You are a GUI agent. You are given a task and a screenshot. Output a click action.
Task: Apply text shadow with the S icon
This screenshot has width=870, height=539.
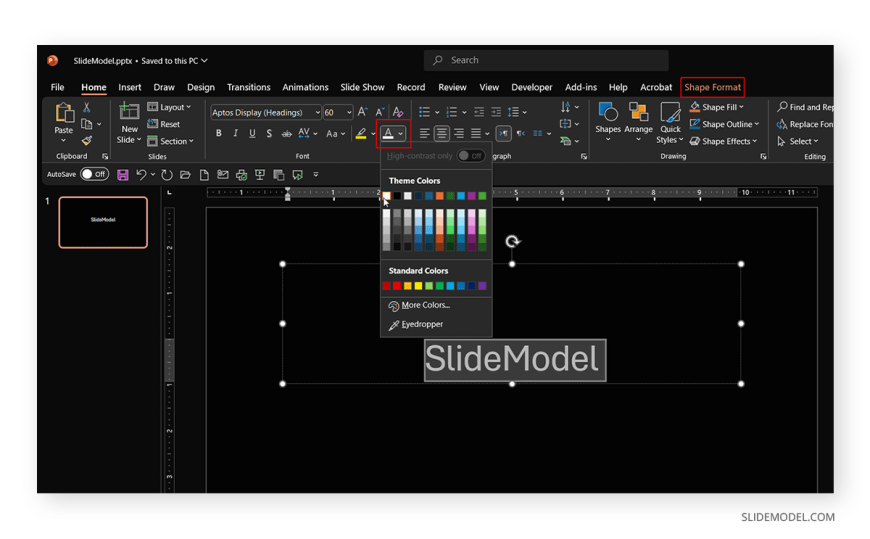tap(269, 134)
